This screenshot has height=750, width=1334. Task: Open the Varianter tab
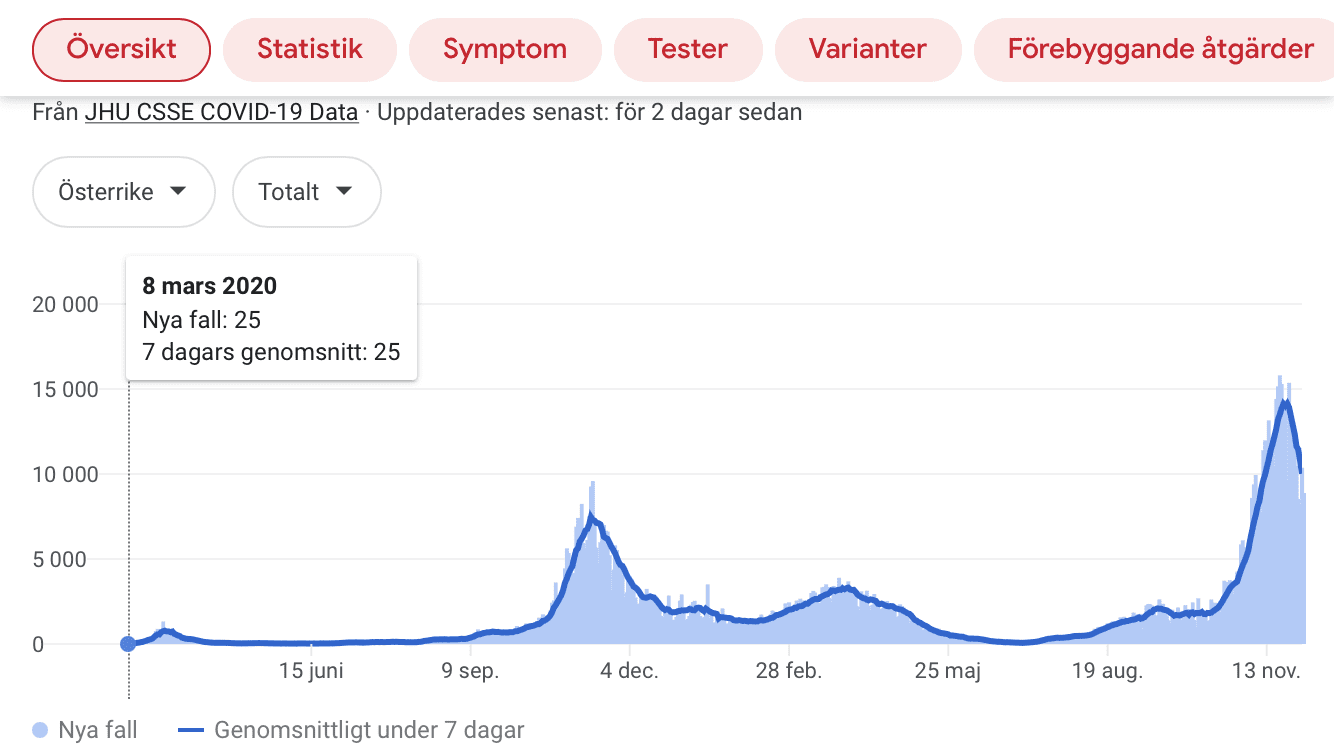pos(868,49)
